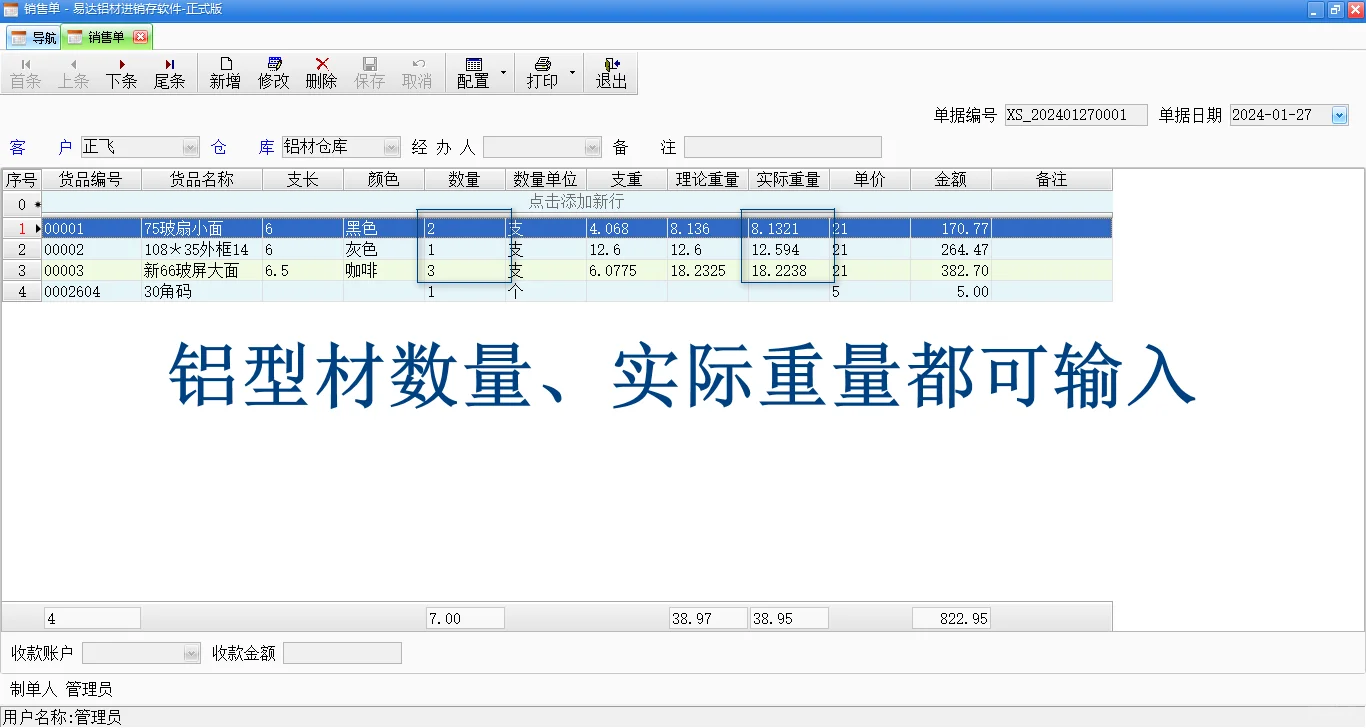Screen dimensions: 1366x728
Task: Click the 新增 icon to add a new record
Action: coord(224,71)
